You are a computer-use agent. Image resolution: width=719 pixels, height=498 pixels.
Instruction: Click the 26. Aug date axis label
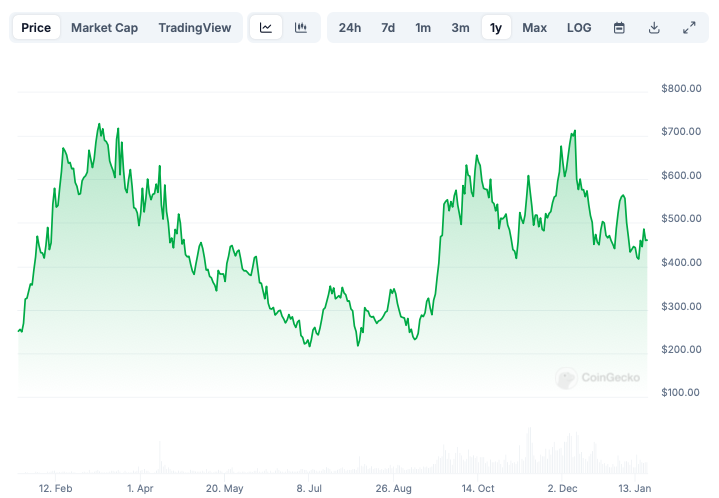tap(394, 488)
